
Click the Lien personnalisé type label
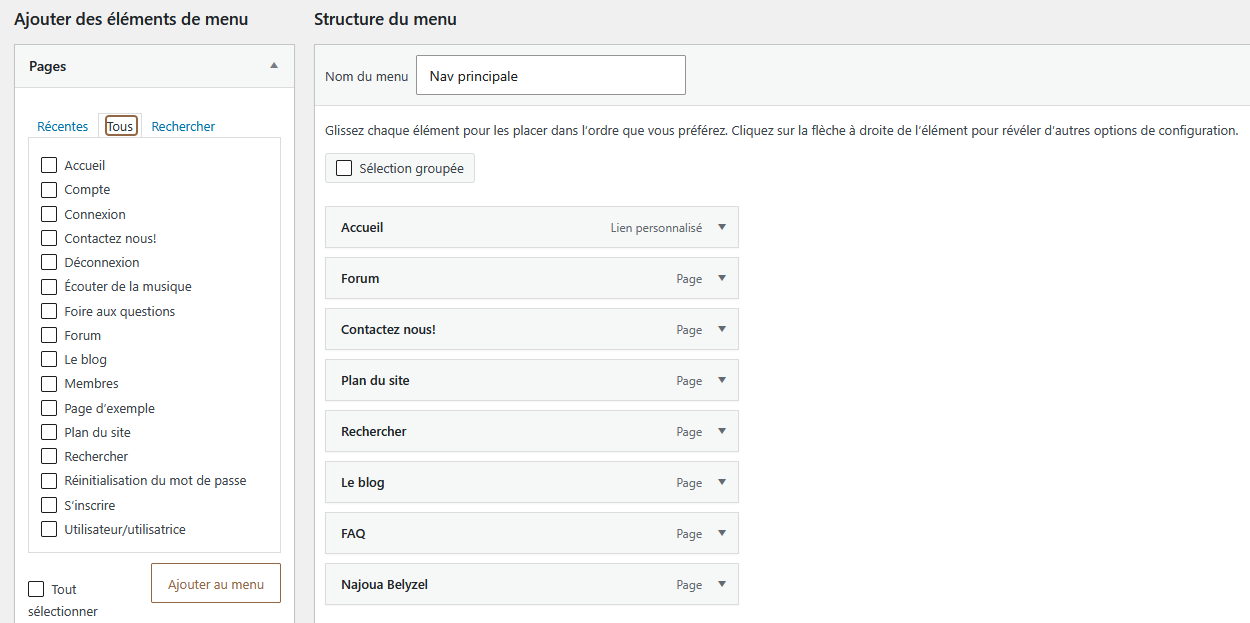pyautogui.click(x=656, y=228)
